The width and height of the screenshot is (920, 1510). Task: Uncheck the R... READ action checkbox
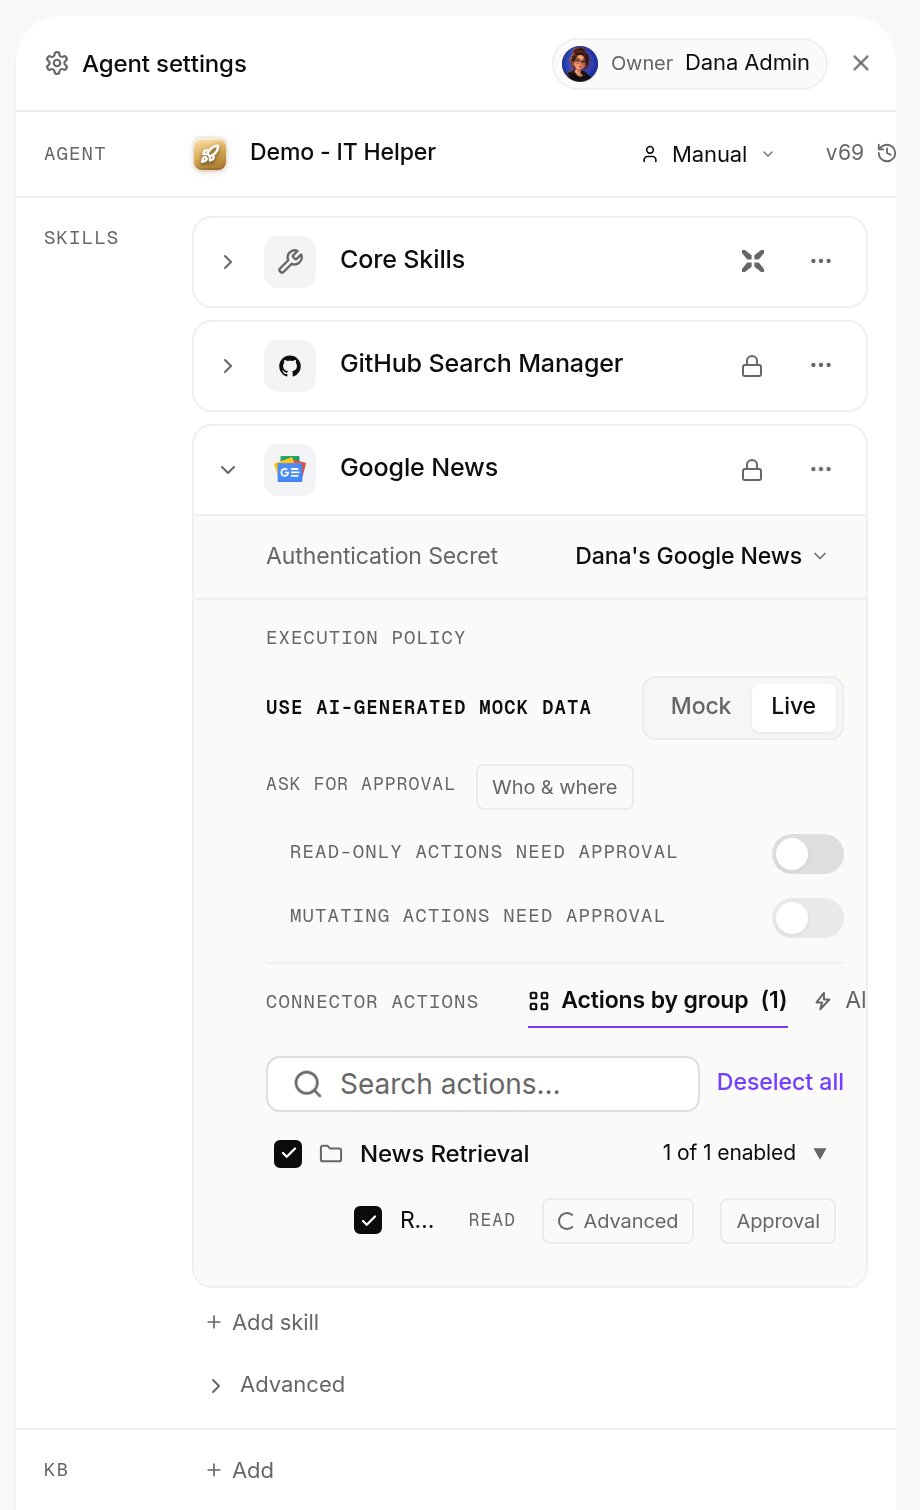coord(368,1220)
